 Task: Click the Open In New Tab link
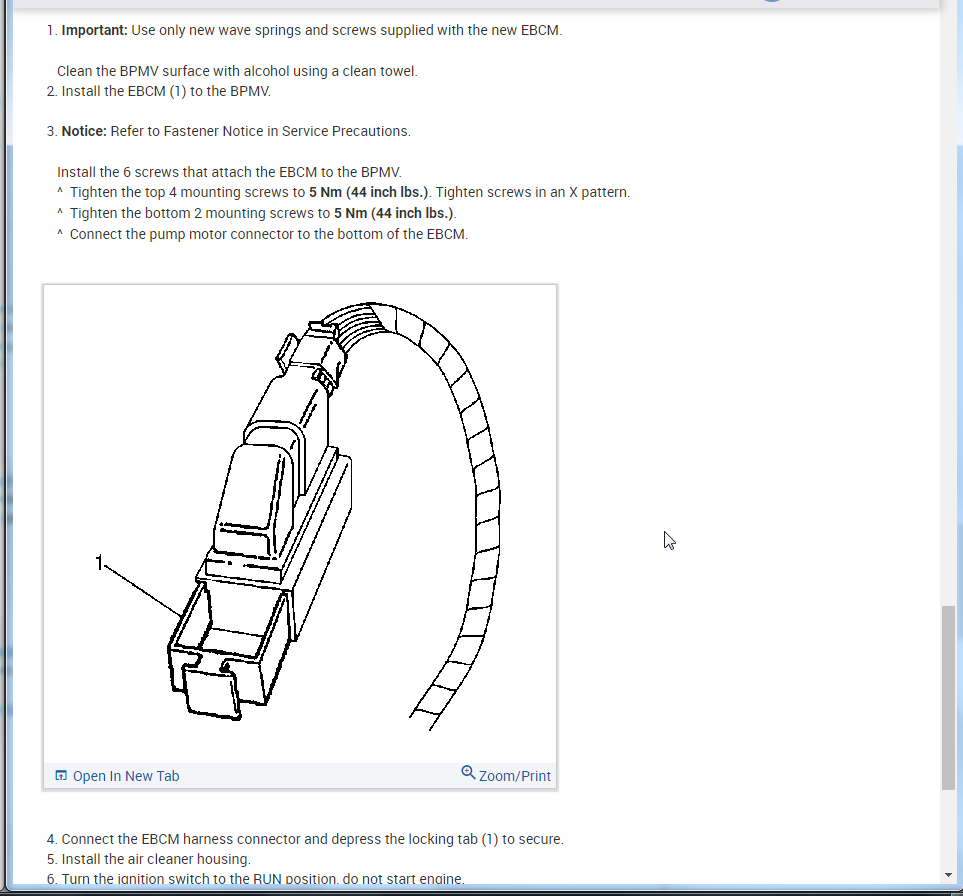click(126, 775)
